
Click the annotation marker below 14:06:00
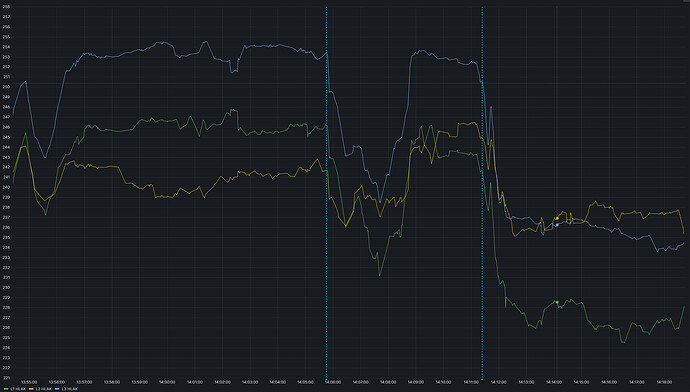click(327, 380)
